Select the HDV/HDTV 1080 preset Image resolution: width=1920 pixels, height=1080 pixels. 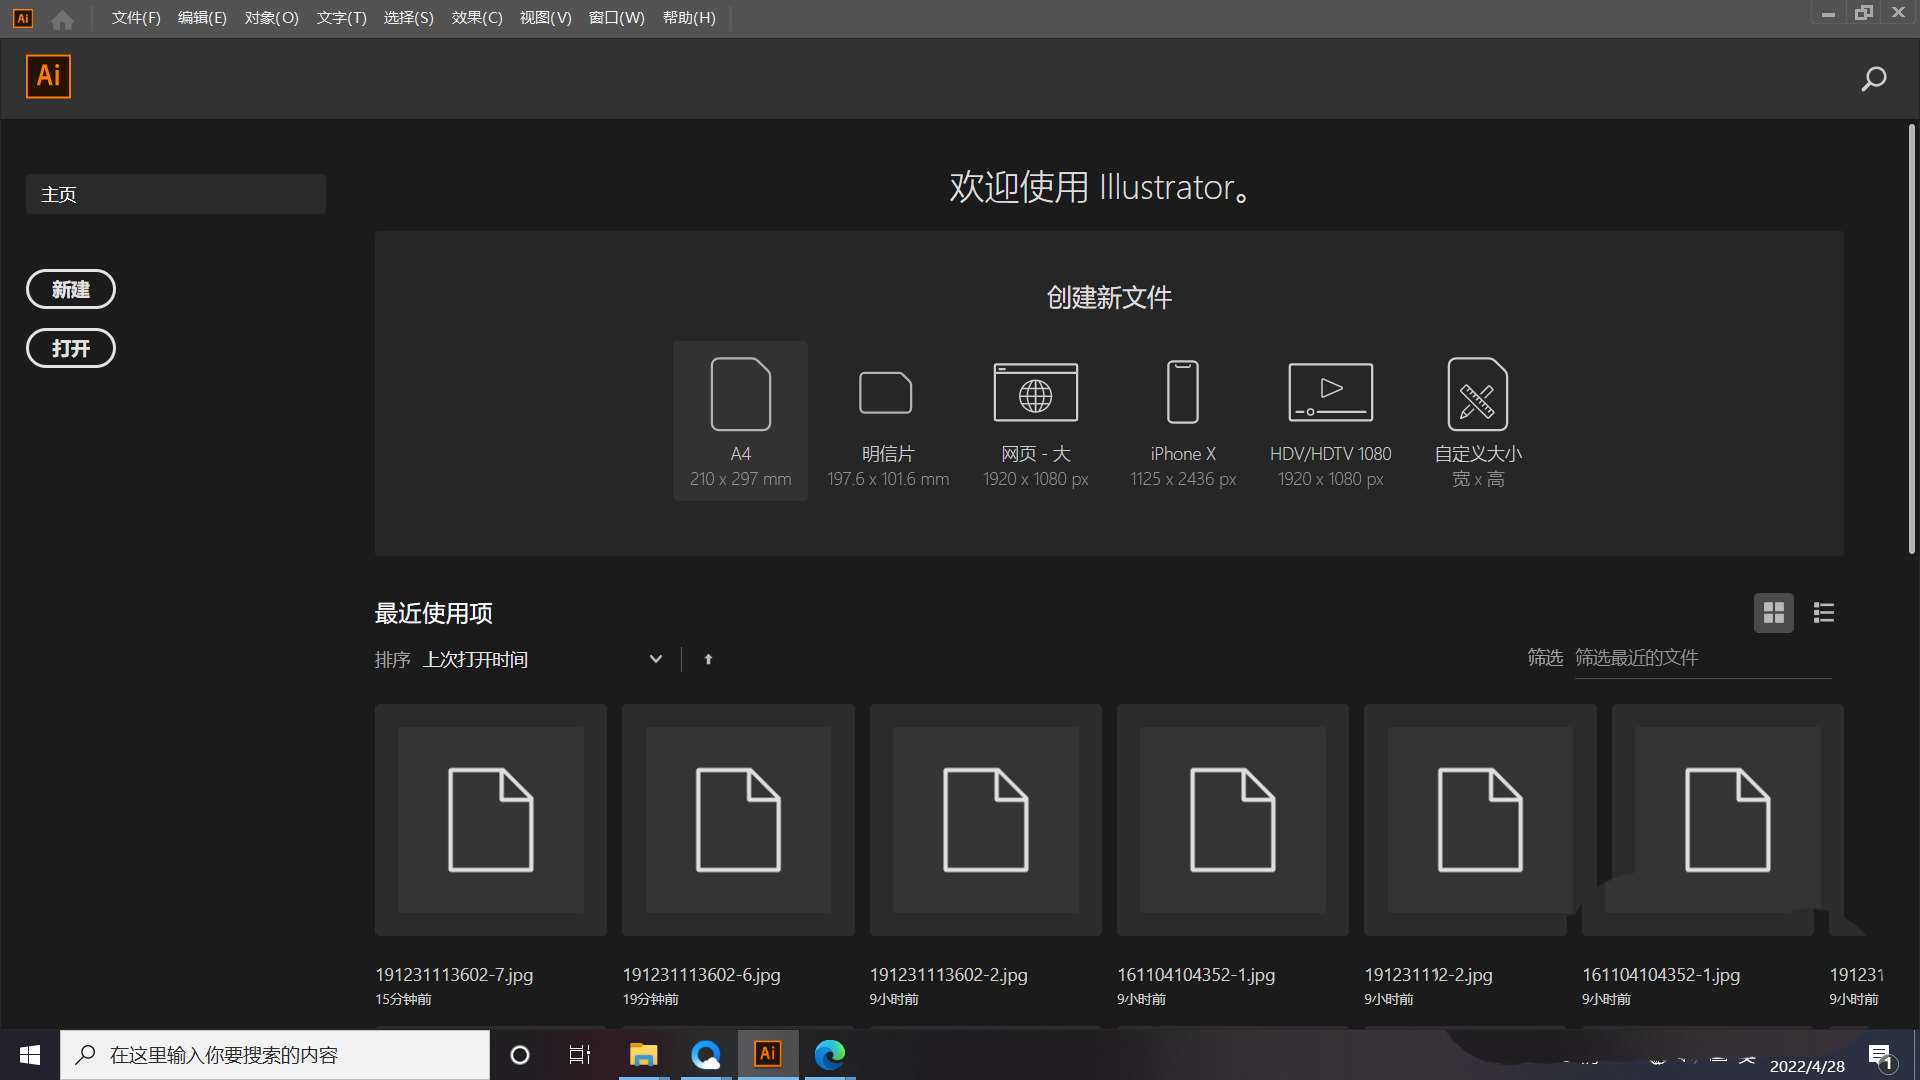coord(1330,421)
